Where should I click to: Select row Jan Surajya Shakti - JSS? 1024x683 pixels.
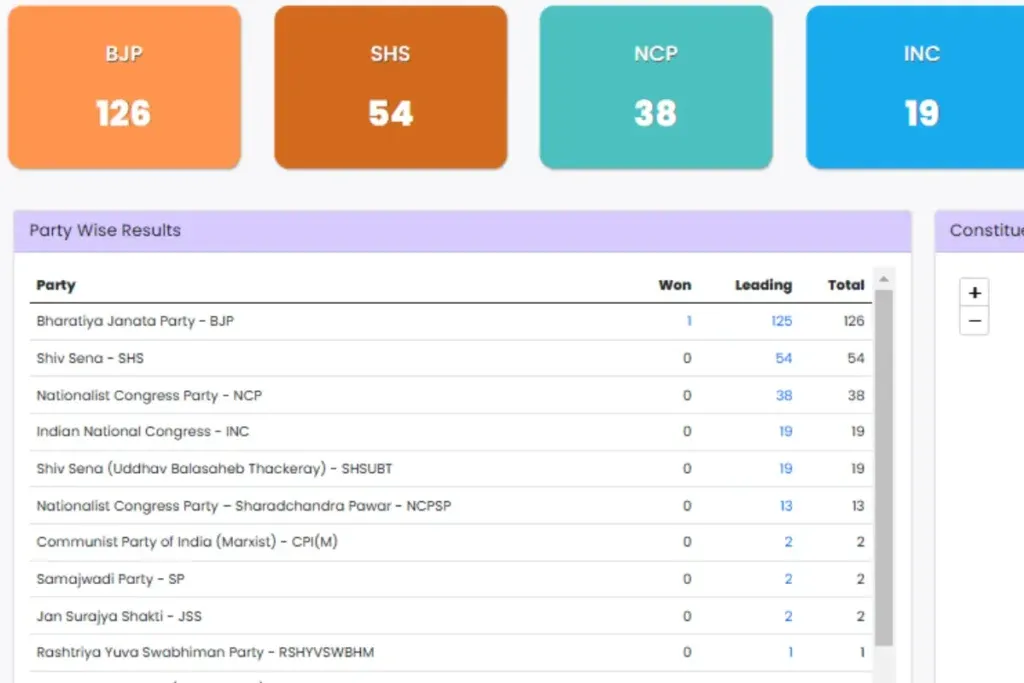tap(451, 616)
